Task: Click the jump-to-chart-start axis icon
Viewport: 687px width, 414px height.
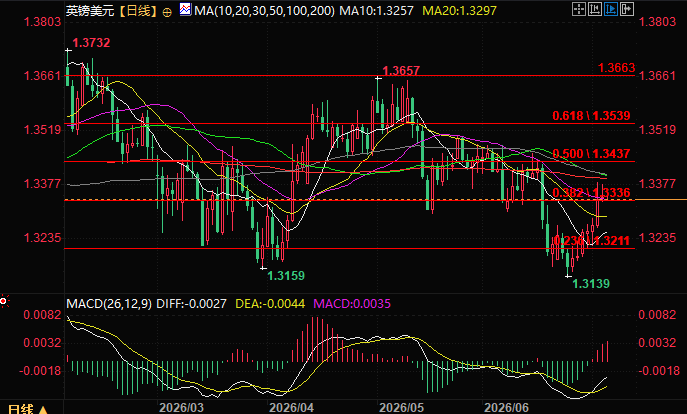Action: (595, 9)
